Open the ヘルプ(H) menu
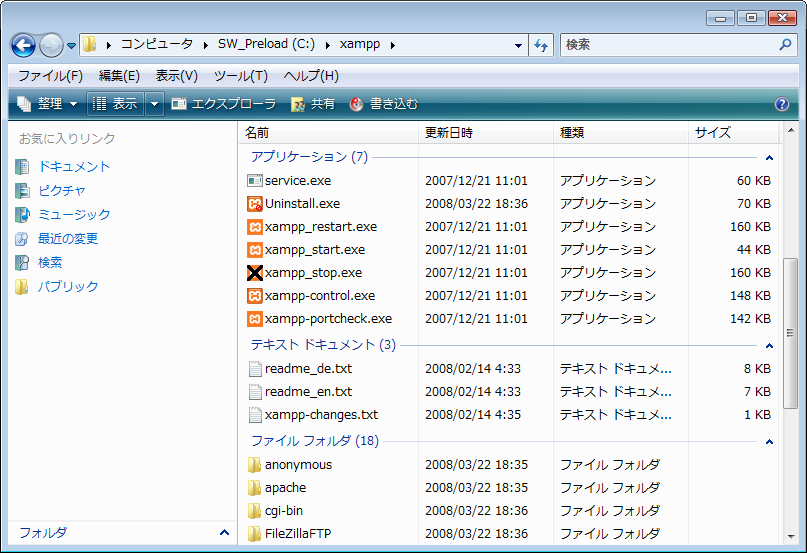 (311, 76)
